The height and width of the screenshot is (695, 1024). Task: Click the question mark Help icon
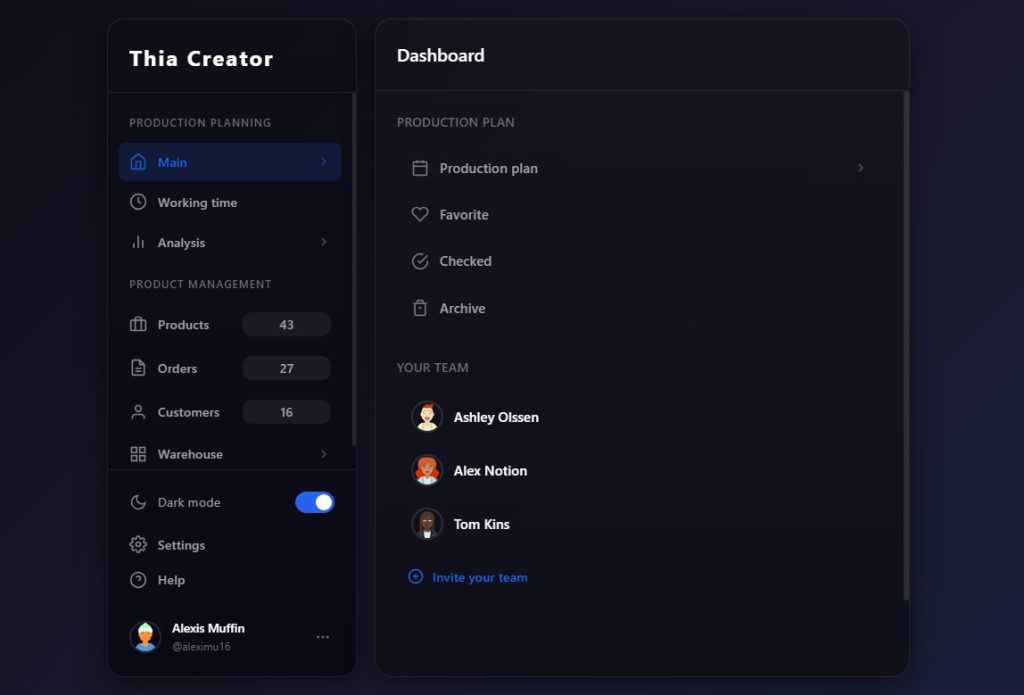click(x=138, y=580)
